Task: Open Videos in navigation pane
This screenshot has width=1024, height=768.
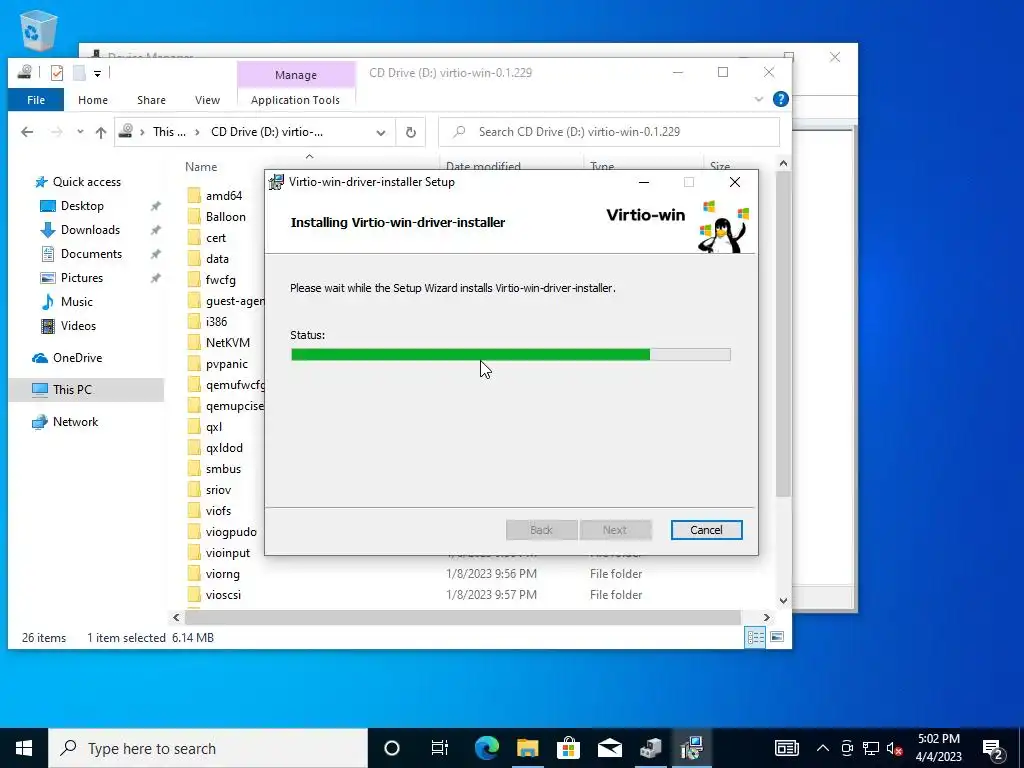Action: [x=78, y=325]
